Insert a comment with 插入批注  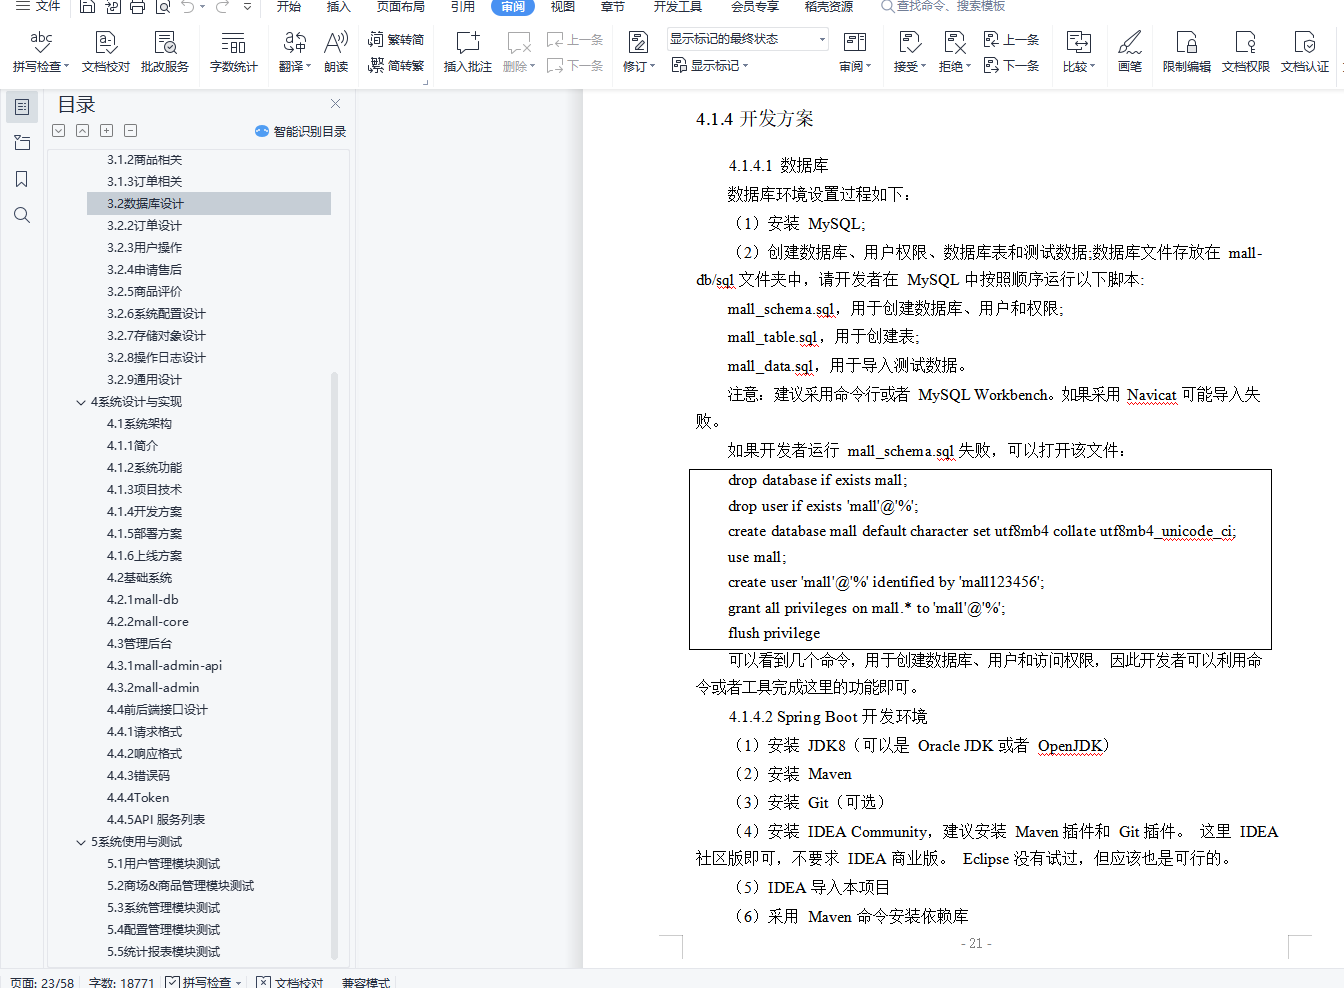tap(468, 52)
